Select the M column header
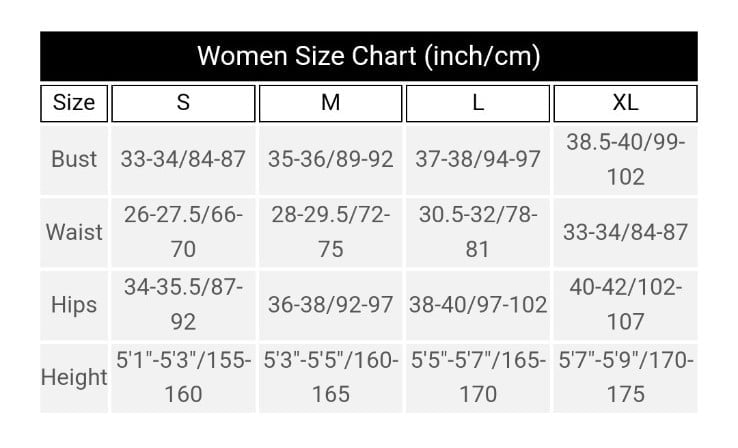The image size is (738, 448). pyautogui.click(x=330, y=103)
